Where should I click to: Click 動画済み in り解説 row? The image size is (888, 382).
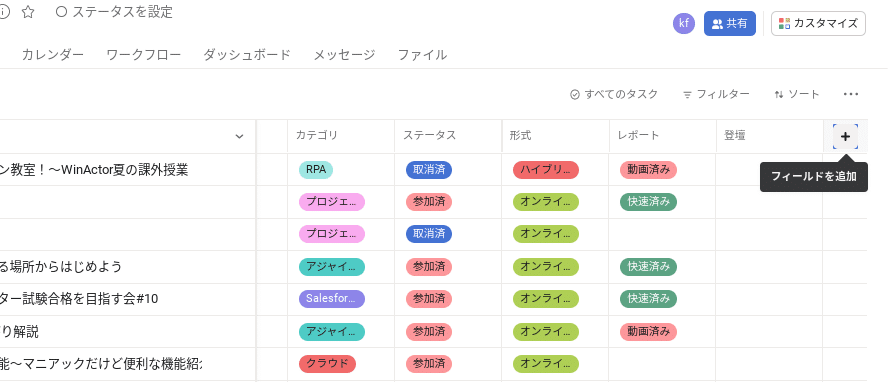pyautogui.click(x=648, y=331)
